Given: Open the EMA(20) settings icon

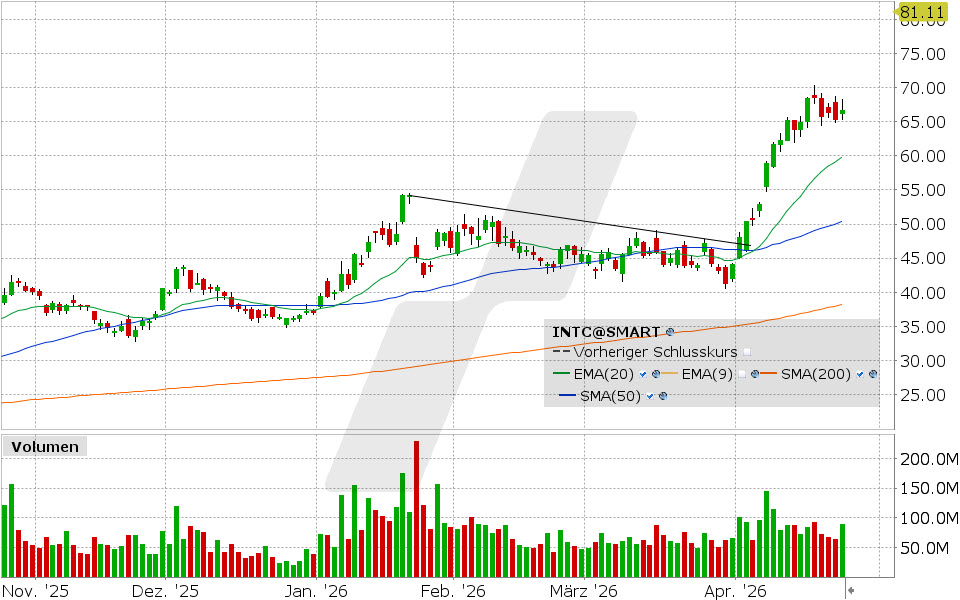Looking at the screenshot, I should 655,374.
